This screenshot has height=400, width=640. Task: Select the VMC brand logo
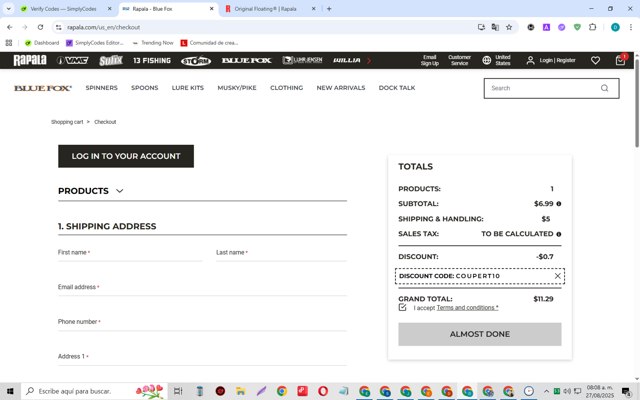pyautogui.click(x=72, y=60)
